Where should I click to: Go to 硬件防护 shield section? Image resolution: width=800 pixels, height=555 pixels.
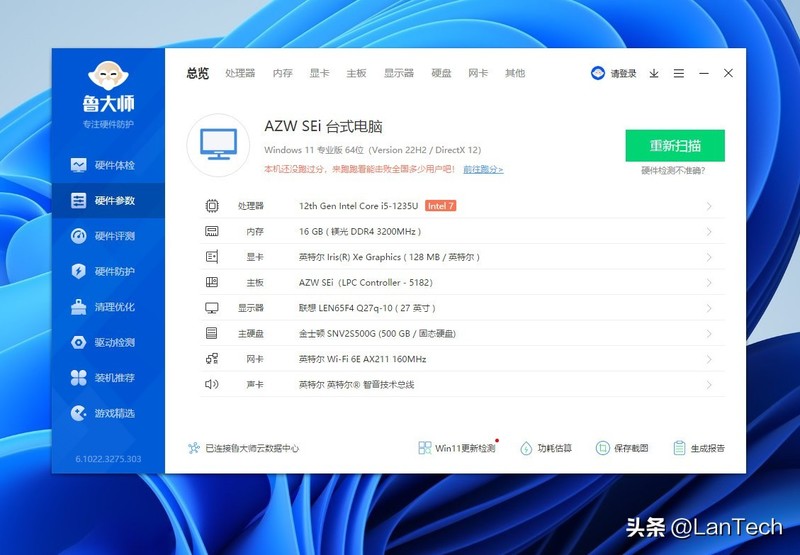coord(108,271)
